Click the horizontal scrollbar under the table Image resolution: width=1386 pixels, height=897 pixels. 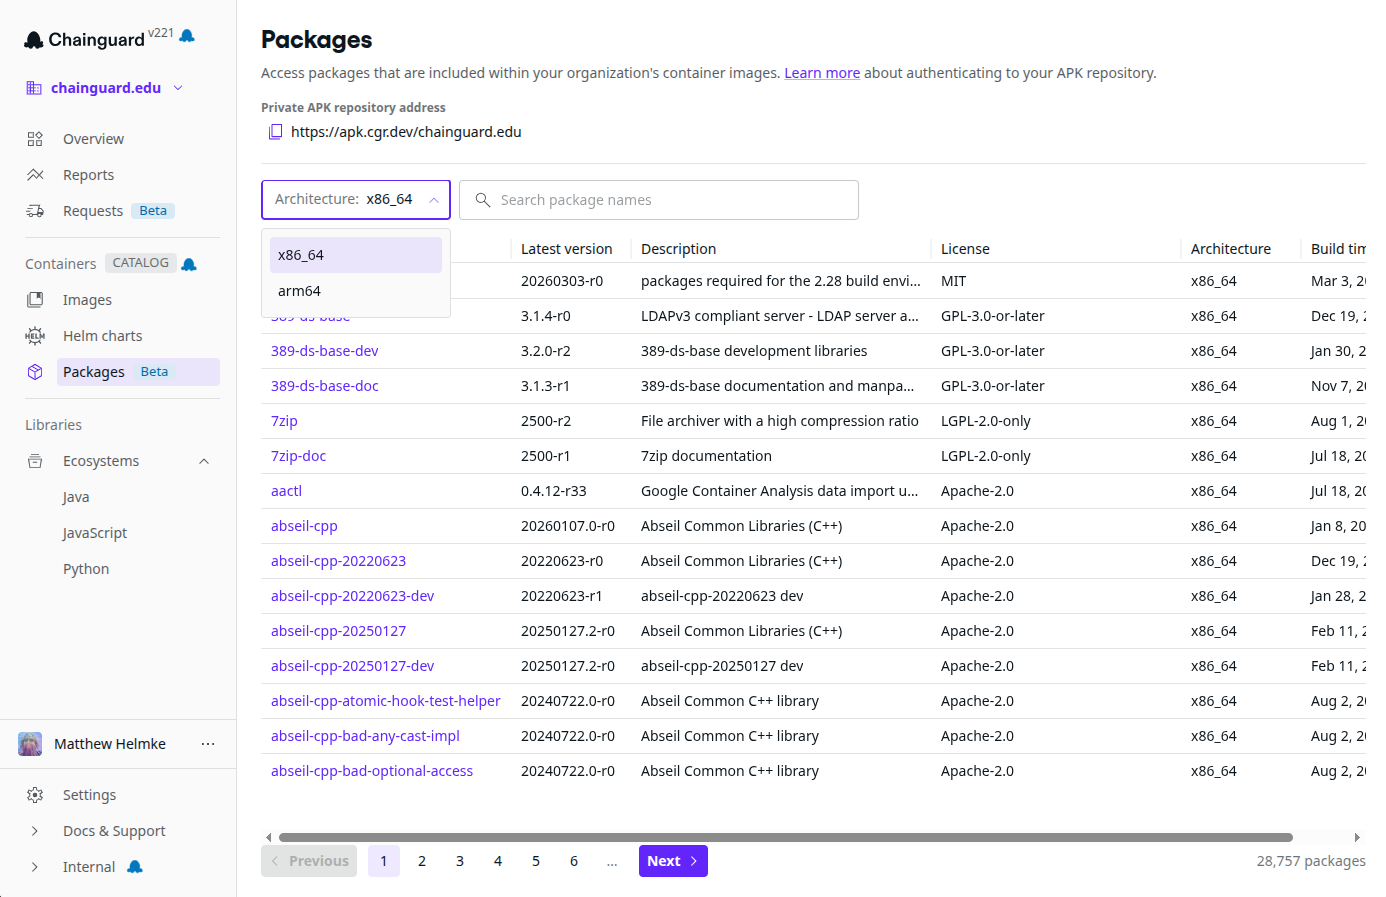785,837
